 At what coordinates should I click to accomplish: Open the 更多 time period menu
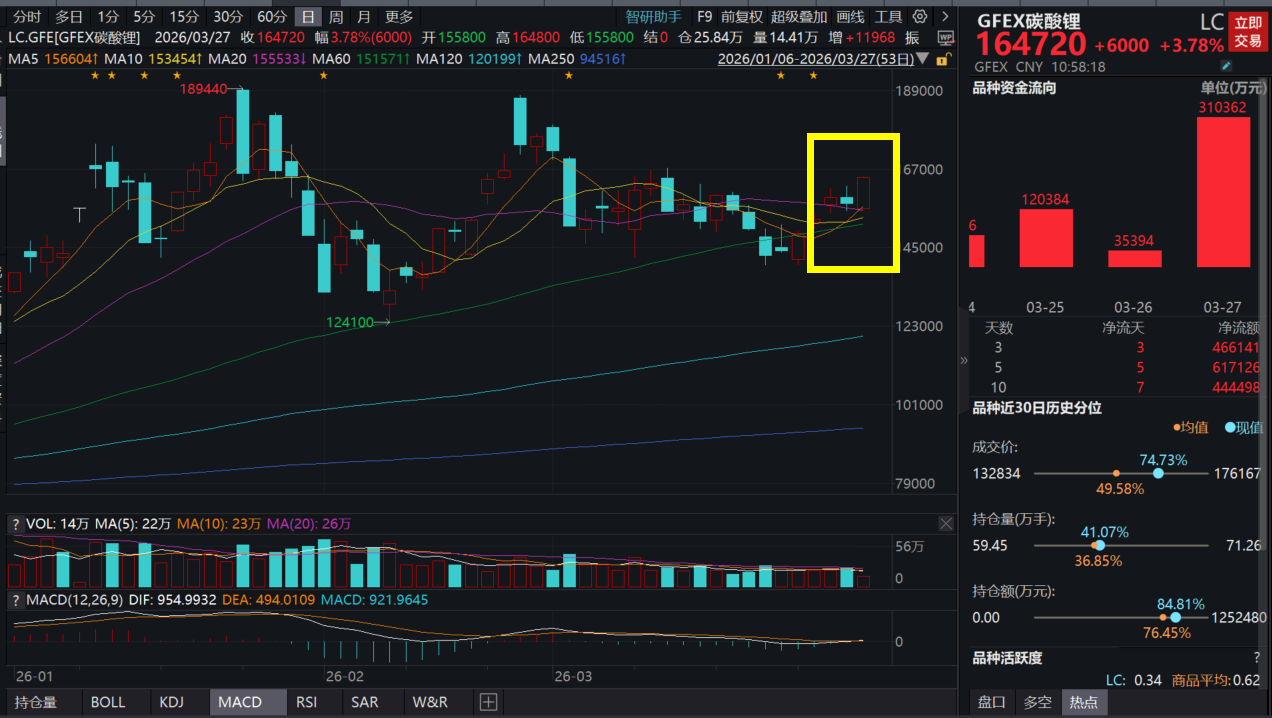[399, 17]
